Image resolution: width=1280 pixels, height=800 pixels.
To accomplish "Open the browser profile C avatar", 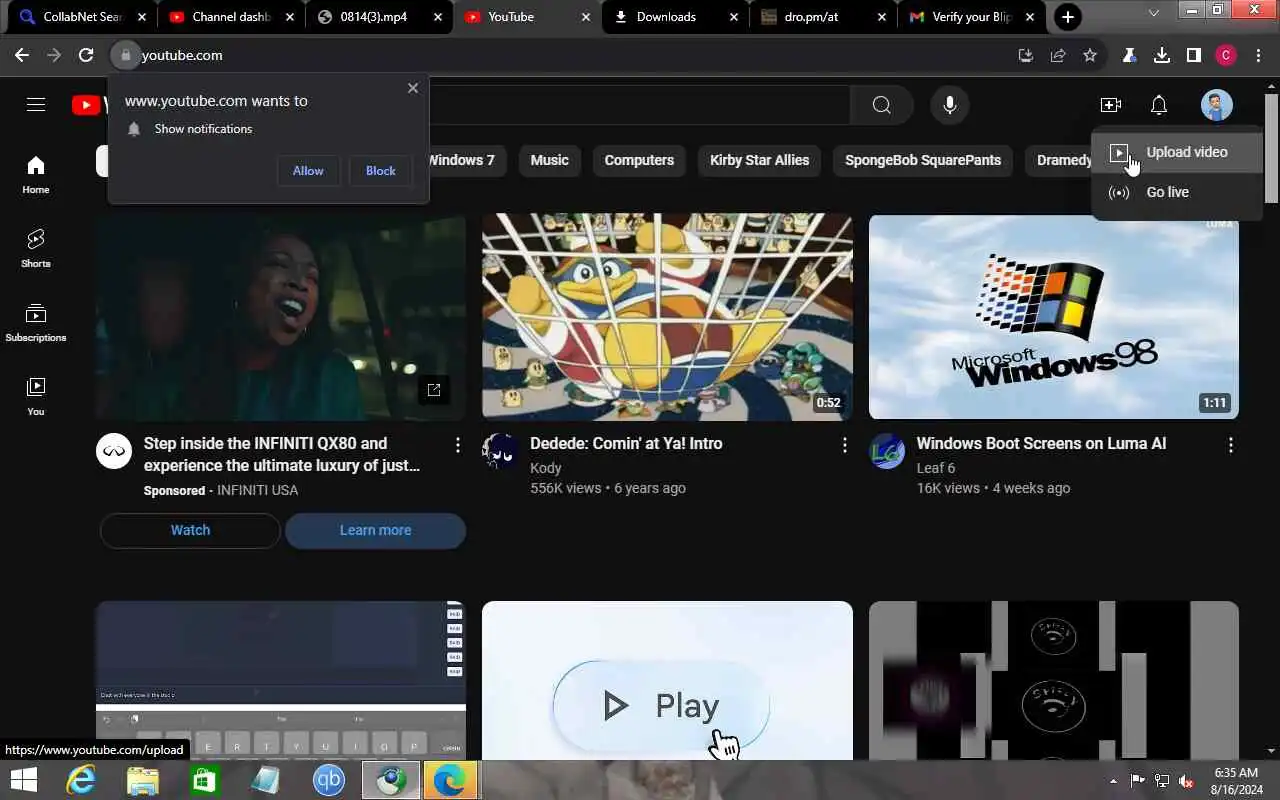I will pyautogui.click(x=1226, y=55).
